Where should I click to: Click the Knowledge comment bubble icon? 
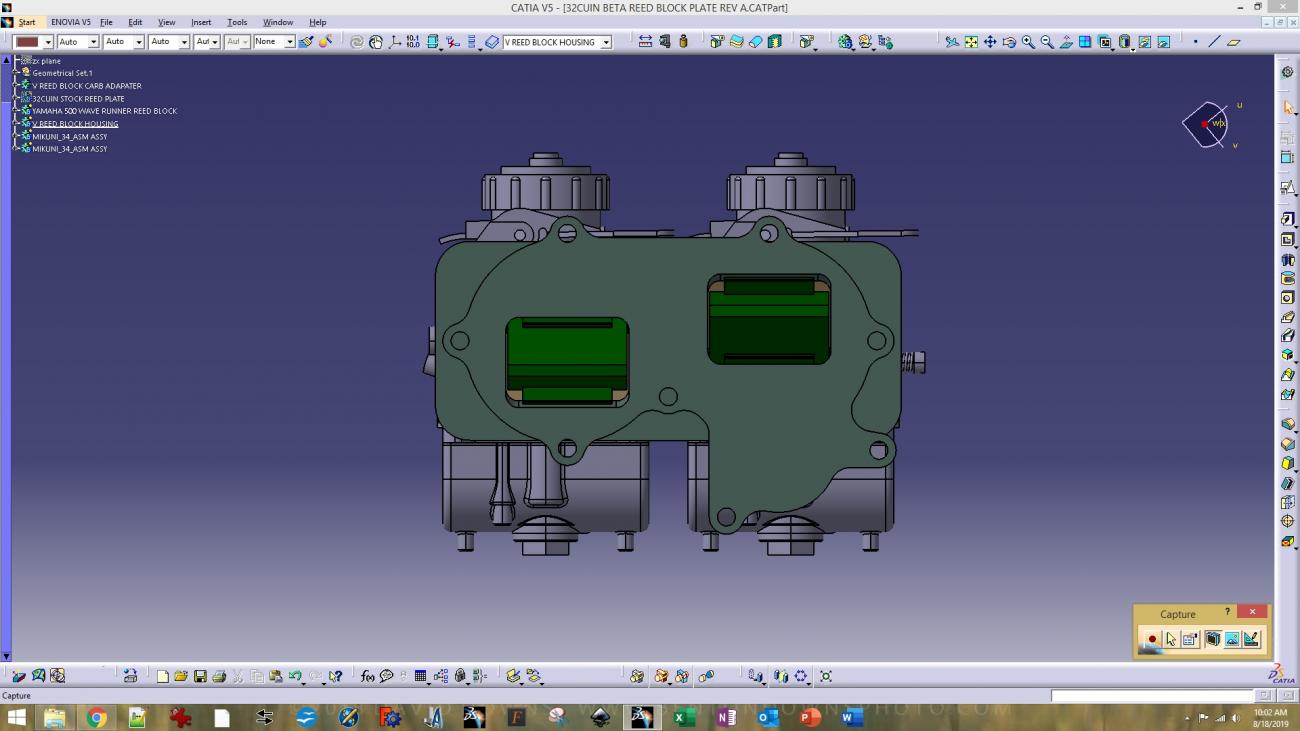pyautogui.click(x=386, y=676)
